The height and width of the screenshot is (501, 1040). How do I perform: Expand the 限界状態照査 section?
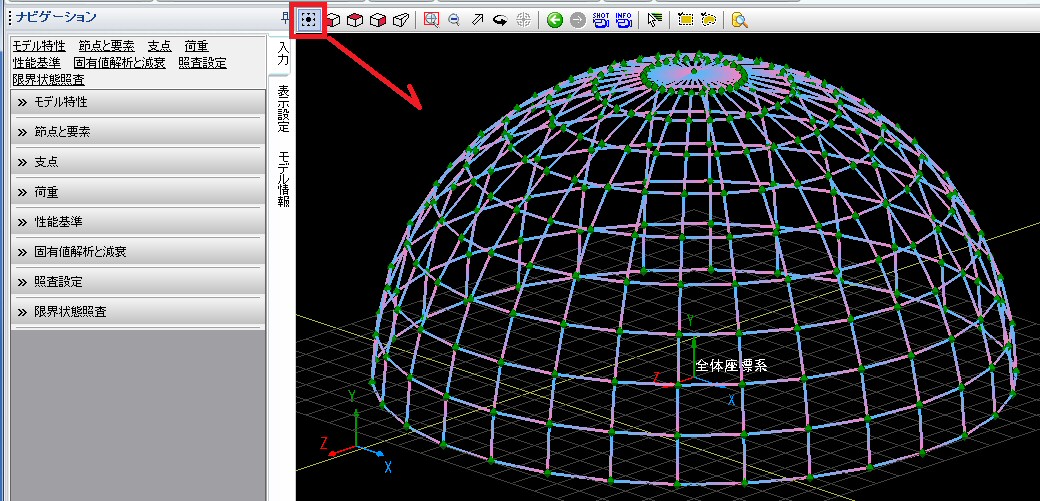coord(138,312)
